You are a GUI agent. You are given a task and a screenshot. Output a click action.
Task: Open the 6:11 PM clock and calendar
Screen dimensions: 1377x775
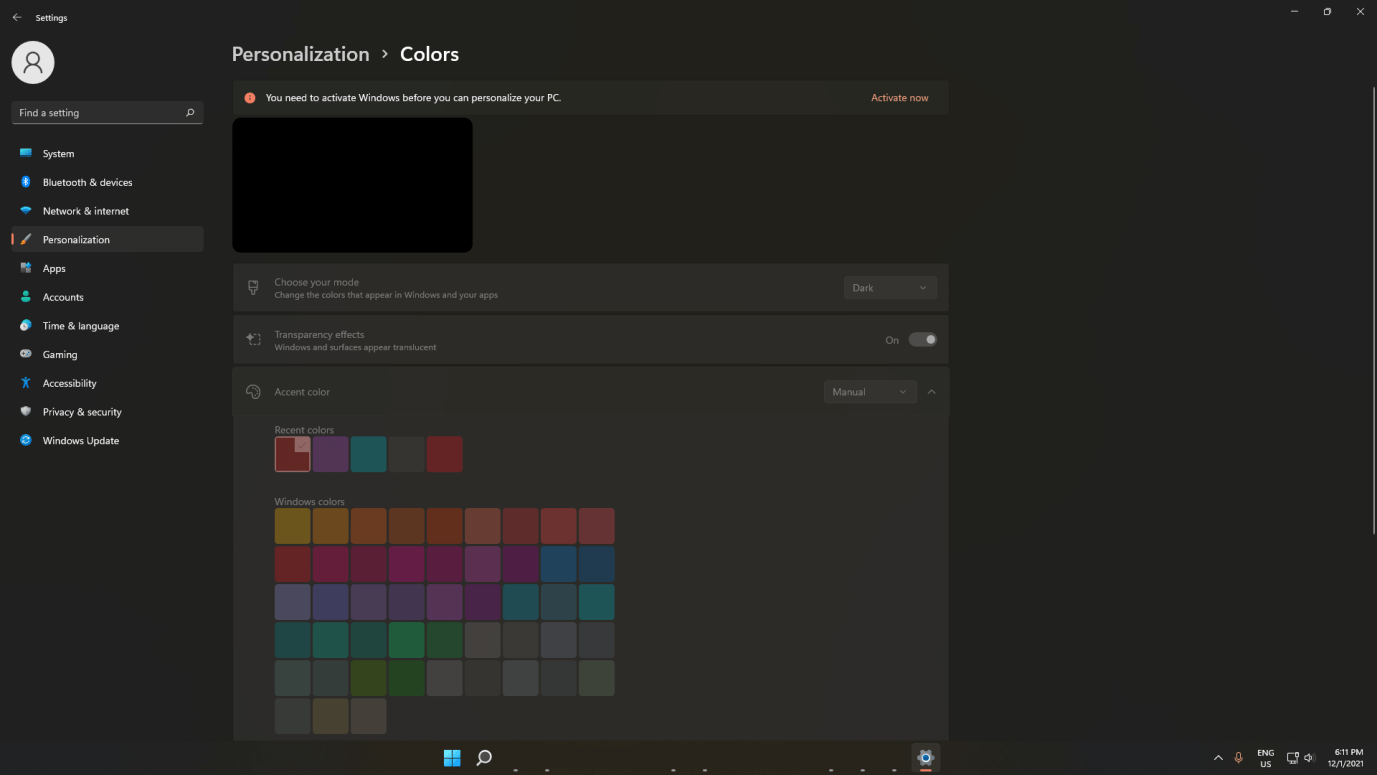click(1348, 758)
